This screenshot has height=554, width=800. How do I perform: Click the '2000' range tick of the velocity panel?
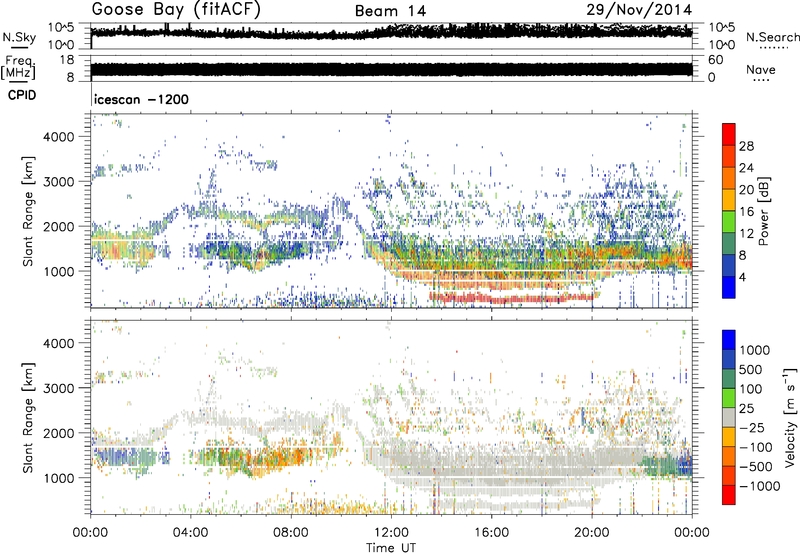[59, 433]
